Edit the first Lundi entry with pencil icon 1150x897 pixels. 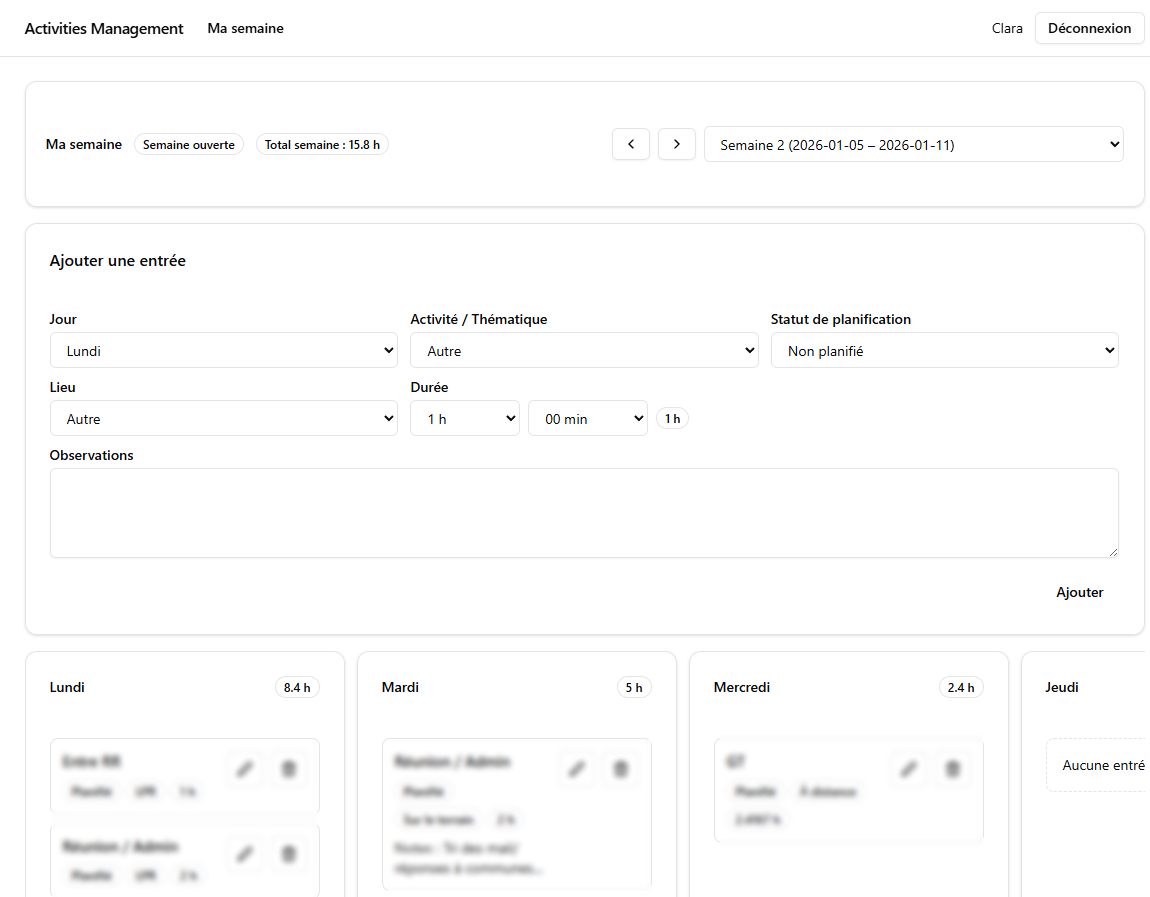[x=245, y=769]
